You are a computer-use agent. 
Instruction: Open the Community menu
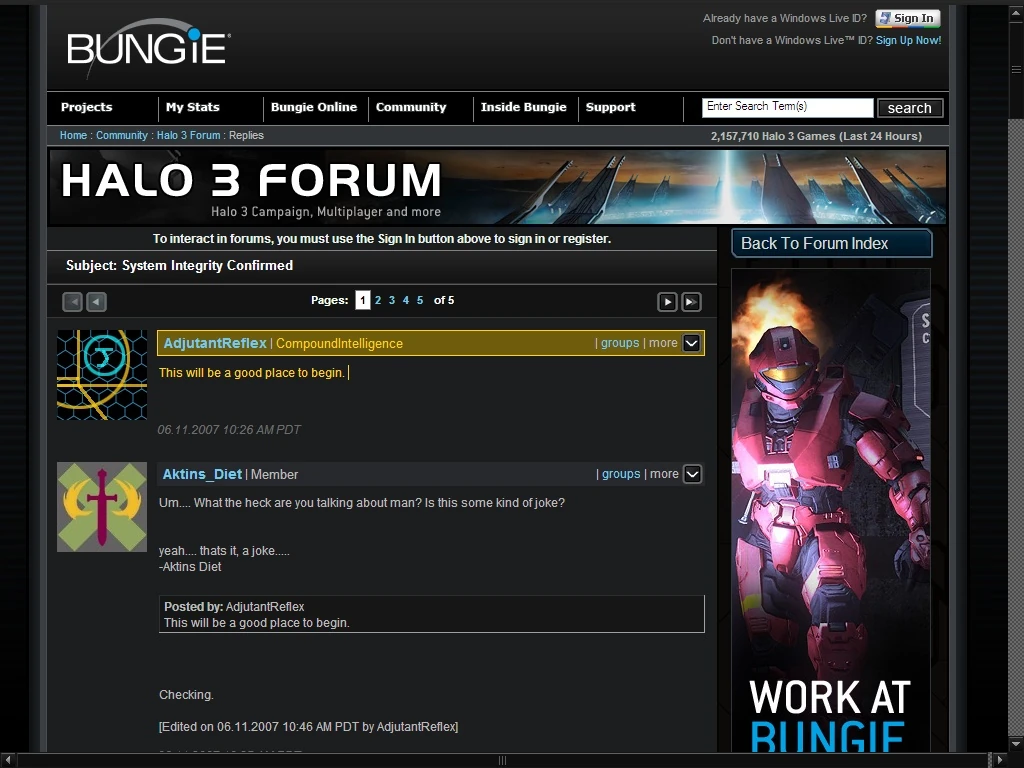411,107
